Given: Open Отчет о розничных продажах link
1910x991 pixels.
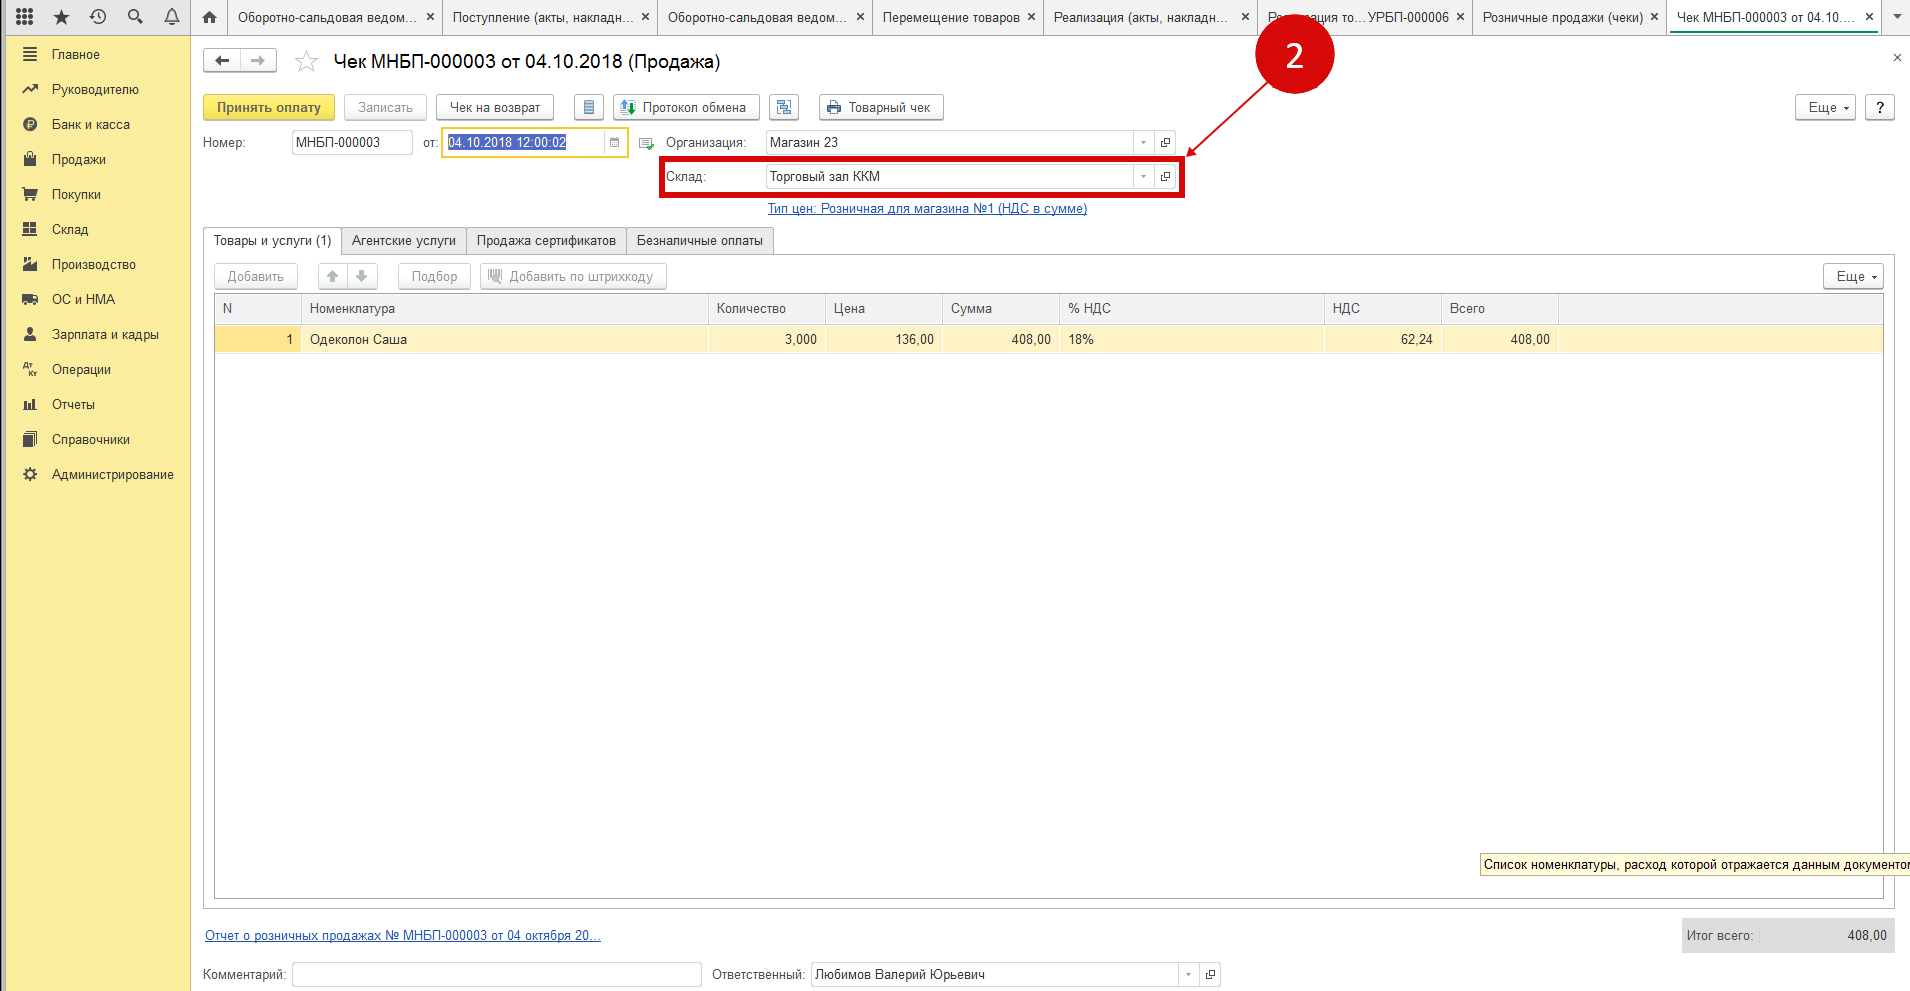Looking at the screenshot, I should point(403,935).
